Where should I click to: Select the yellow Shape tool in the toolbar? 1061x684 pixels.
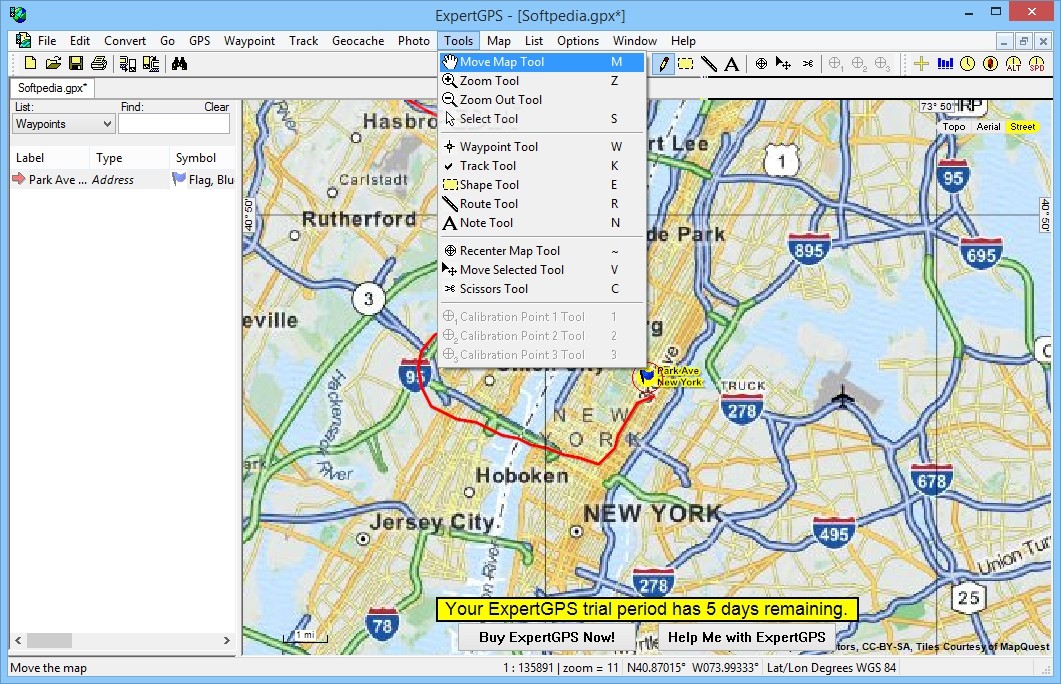tap(686, 64)
